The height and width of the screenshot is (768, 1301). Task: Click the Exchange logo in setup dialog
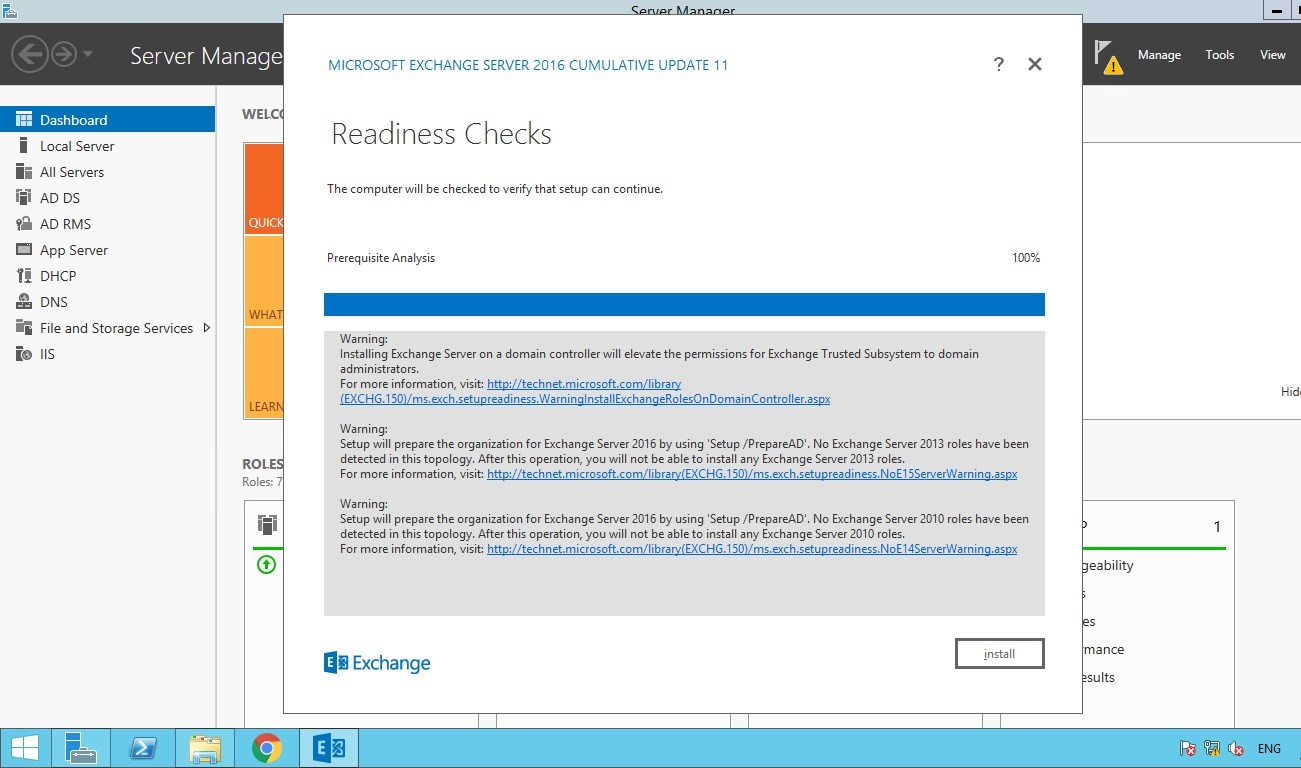[x=377, y=663]
